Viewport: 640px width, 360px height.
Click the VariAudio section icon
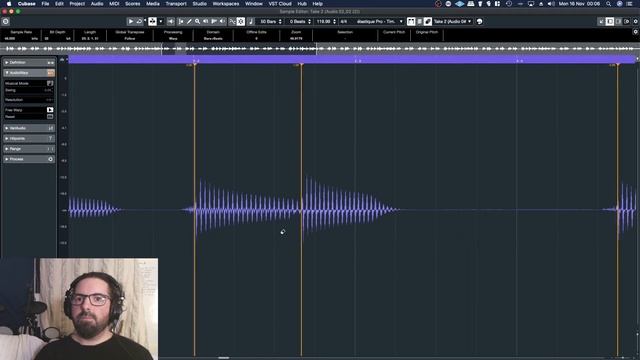51,128
